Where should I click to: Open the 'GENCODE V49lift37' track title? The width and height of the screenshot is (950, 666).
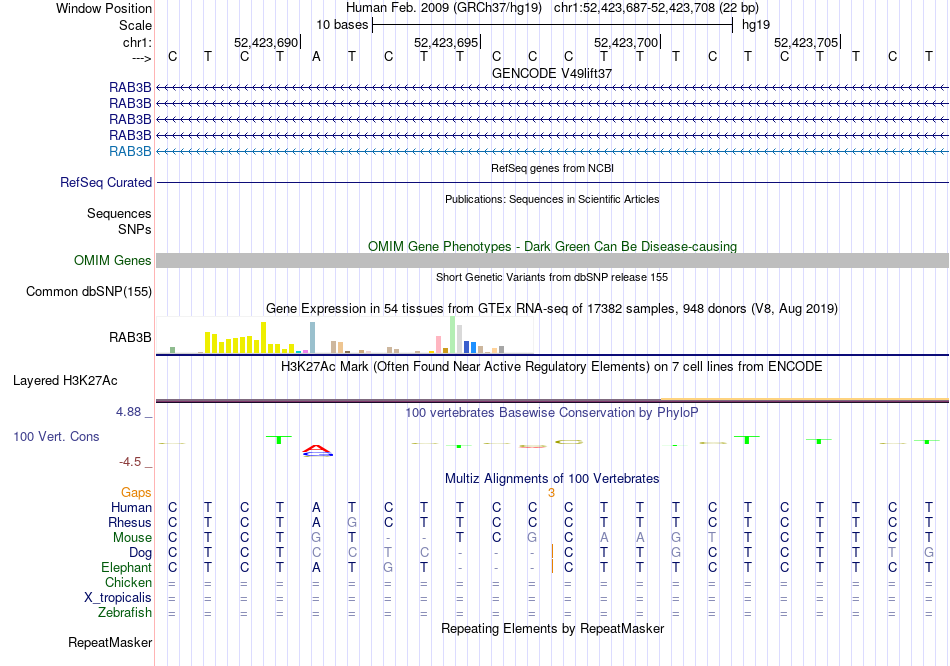tap(552, 73)
